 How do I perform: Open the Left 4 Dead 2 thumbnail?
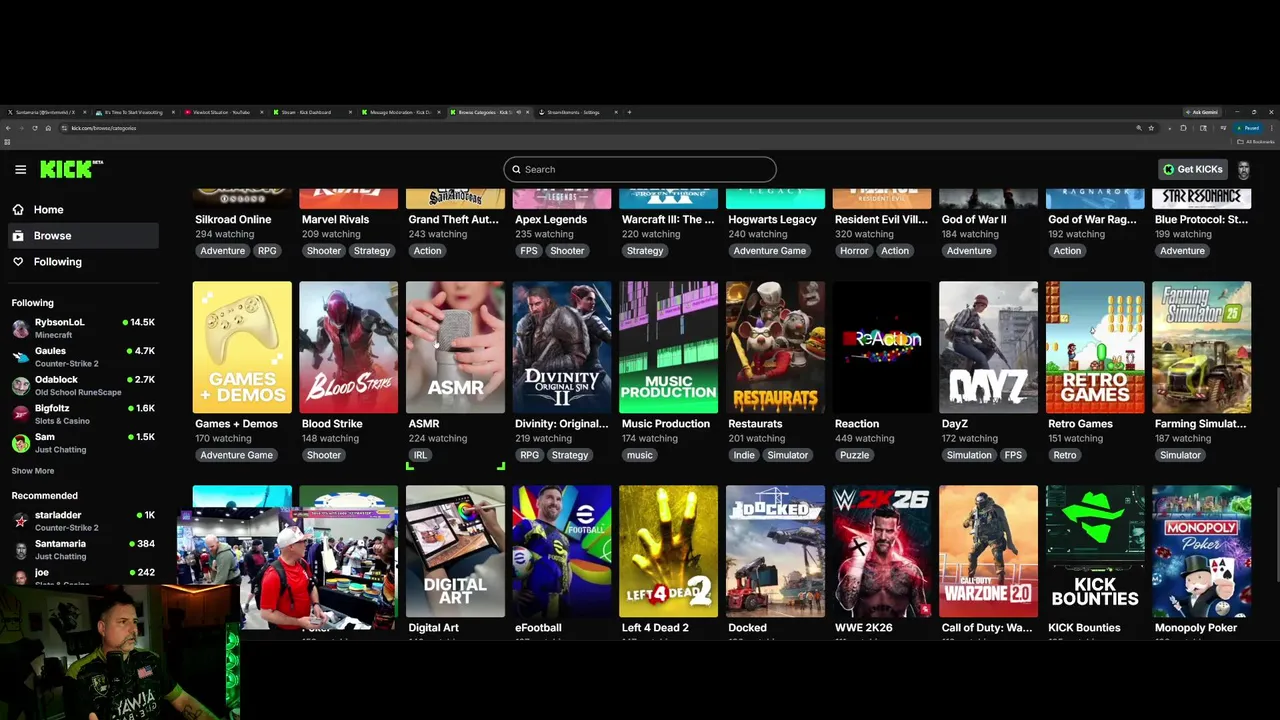click(x=668, y=551)
